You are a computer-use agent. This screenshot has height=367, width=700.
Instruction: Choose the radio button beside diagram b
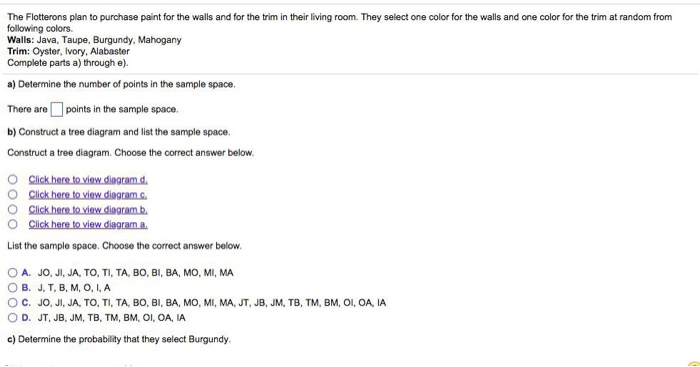click(x=12, y=209)
